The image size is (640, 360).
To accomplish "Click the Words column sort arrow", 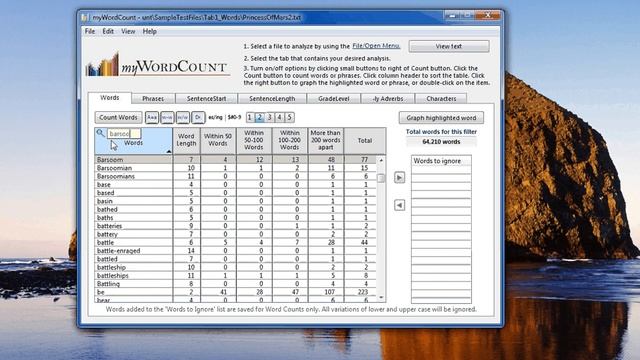I will pyautogui.click(x=169, y=151).
